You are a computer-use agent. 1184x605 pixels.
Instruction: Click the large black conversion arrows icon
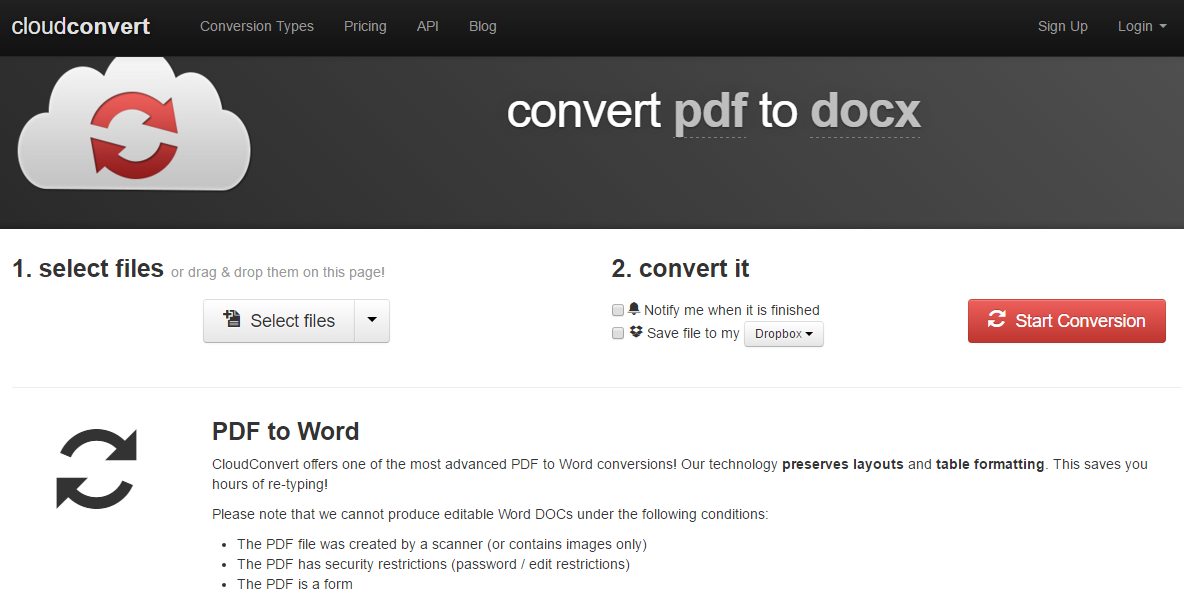tap(97, 469)
